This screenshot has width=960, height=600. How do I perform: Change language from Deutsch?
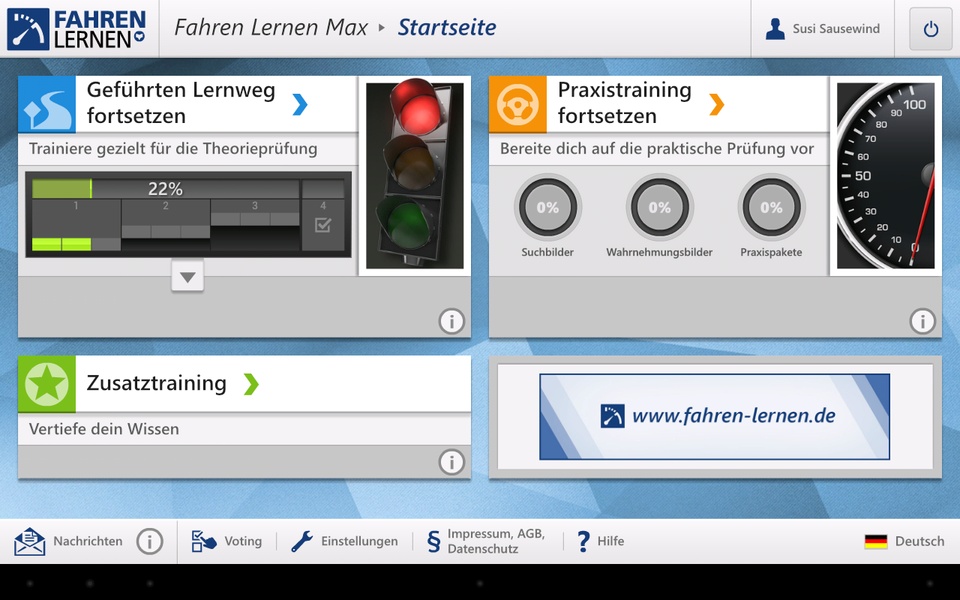pos(919,541)
